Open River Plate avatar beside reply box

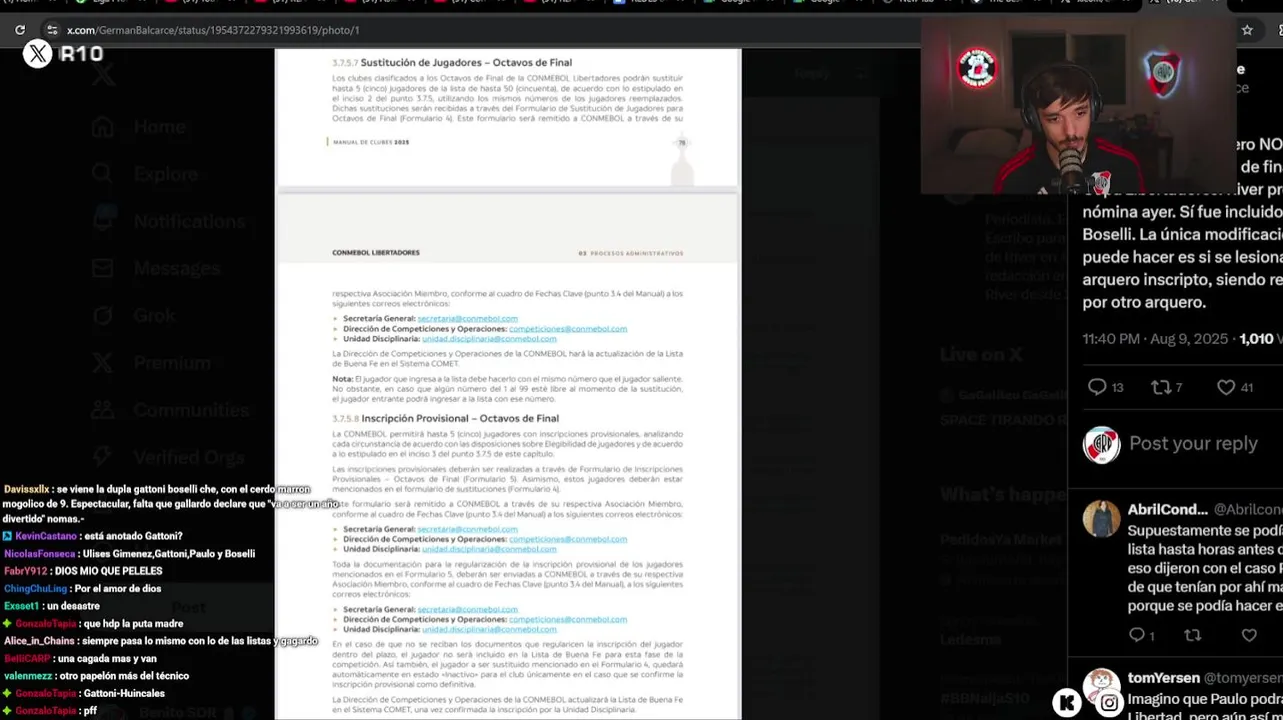pyautogui.click(x=1101, y=444)
